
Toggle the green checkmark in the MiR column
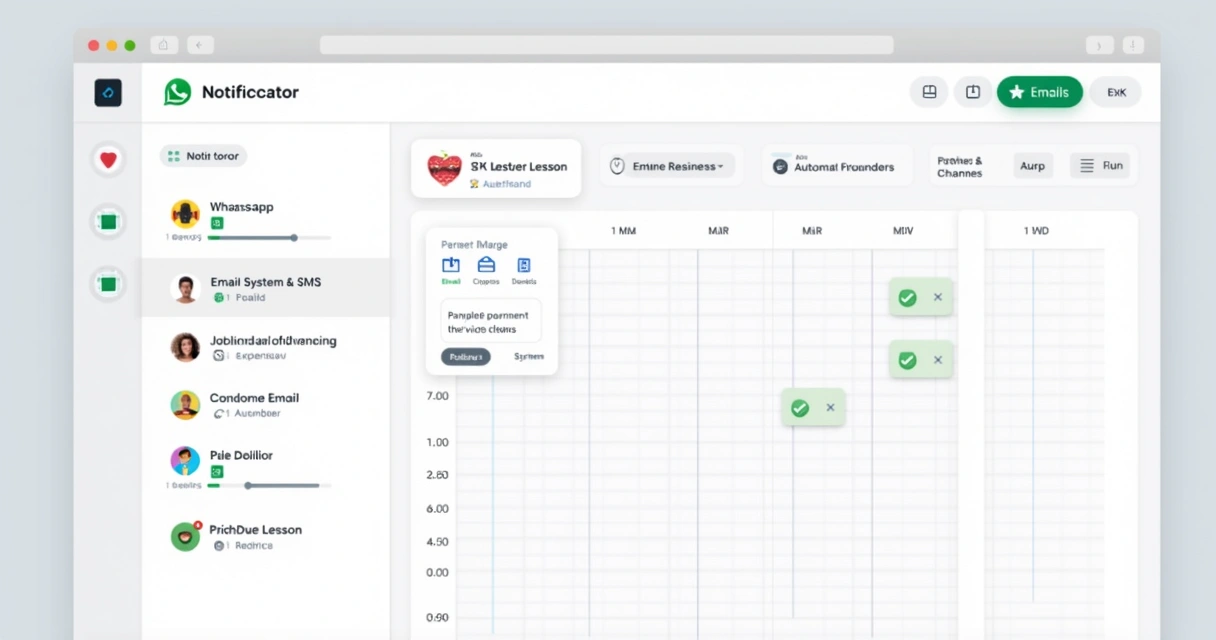pos(799,408)
